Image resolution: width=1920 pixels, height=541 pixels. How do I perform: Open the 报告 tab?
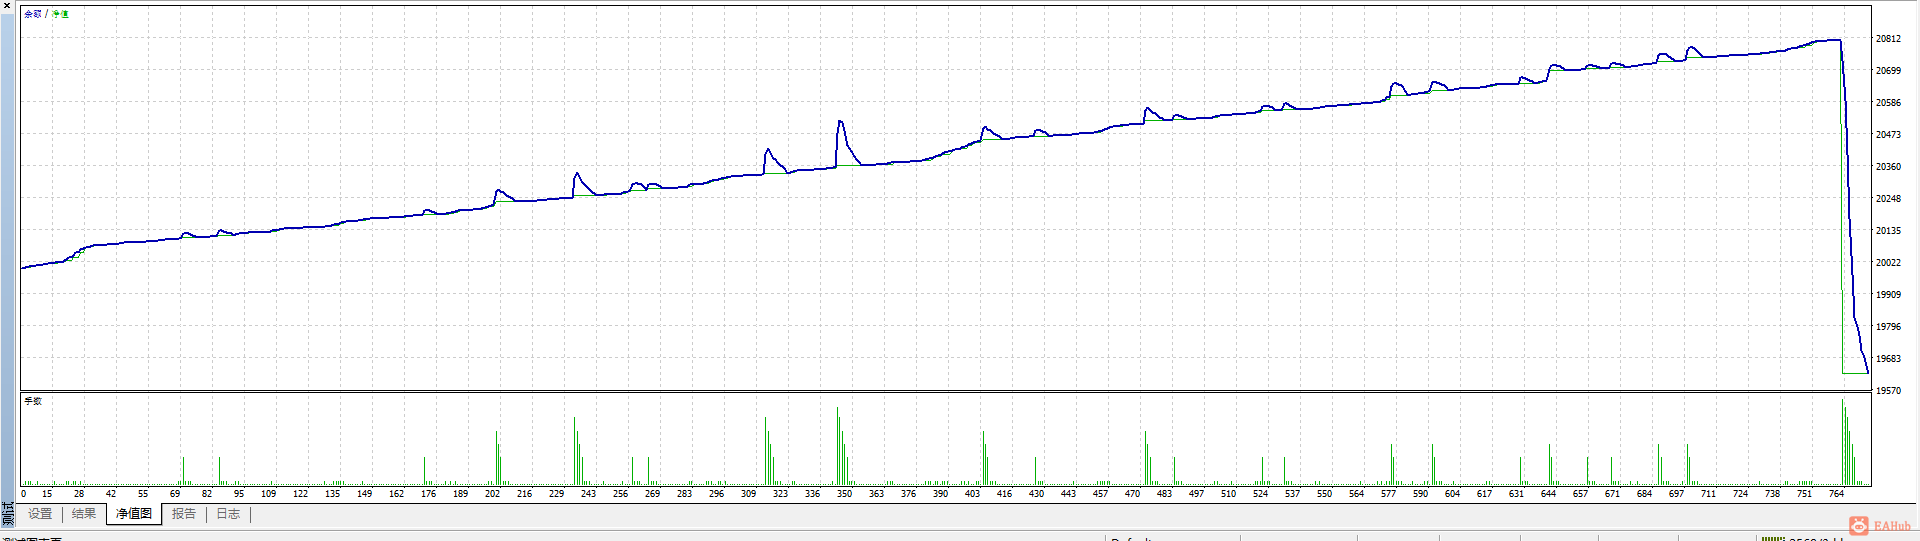(184, 514)
